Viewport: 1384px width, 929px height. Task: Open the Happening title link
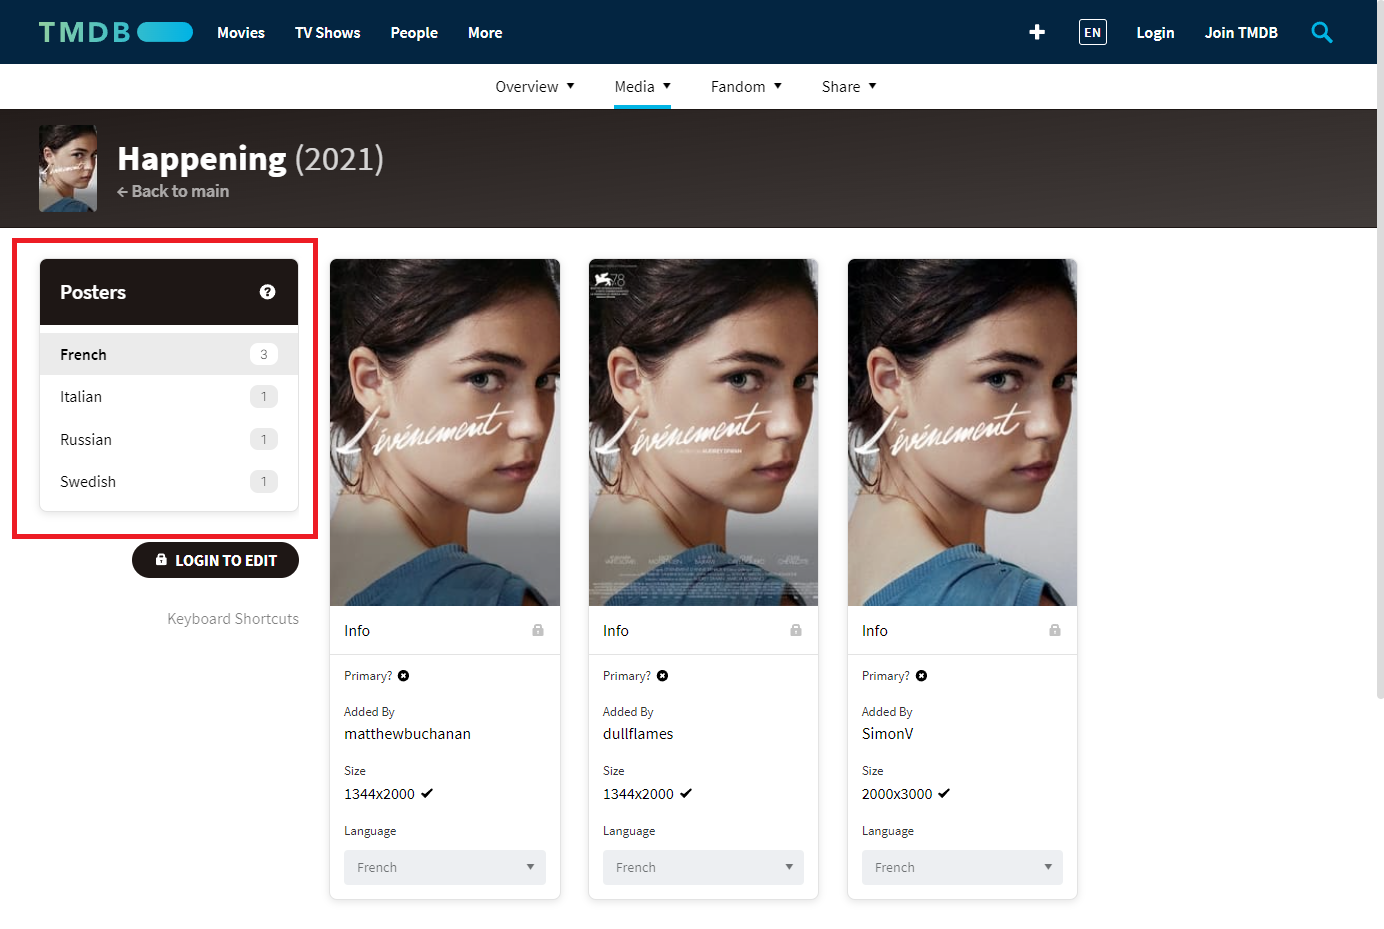[x=202, y=158]
